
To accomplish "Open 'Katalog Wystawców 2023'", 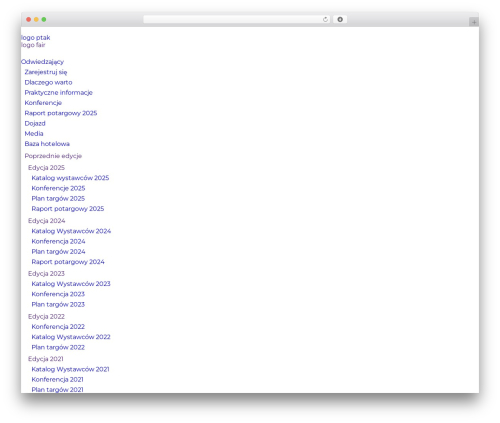I will point(71,284).
